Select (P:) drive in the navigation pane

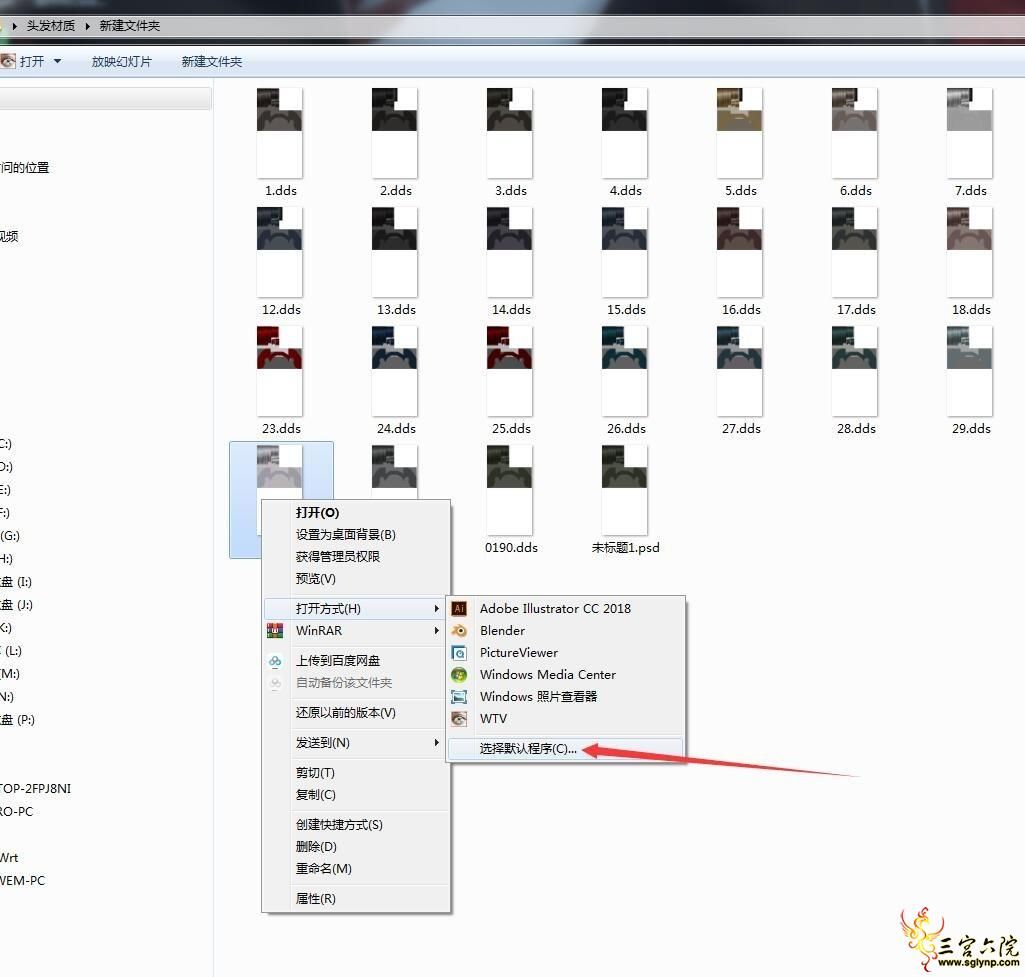coord(18,720)
